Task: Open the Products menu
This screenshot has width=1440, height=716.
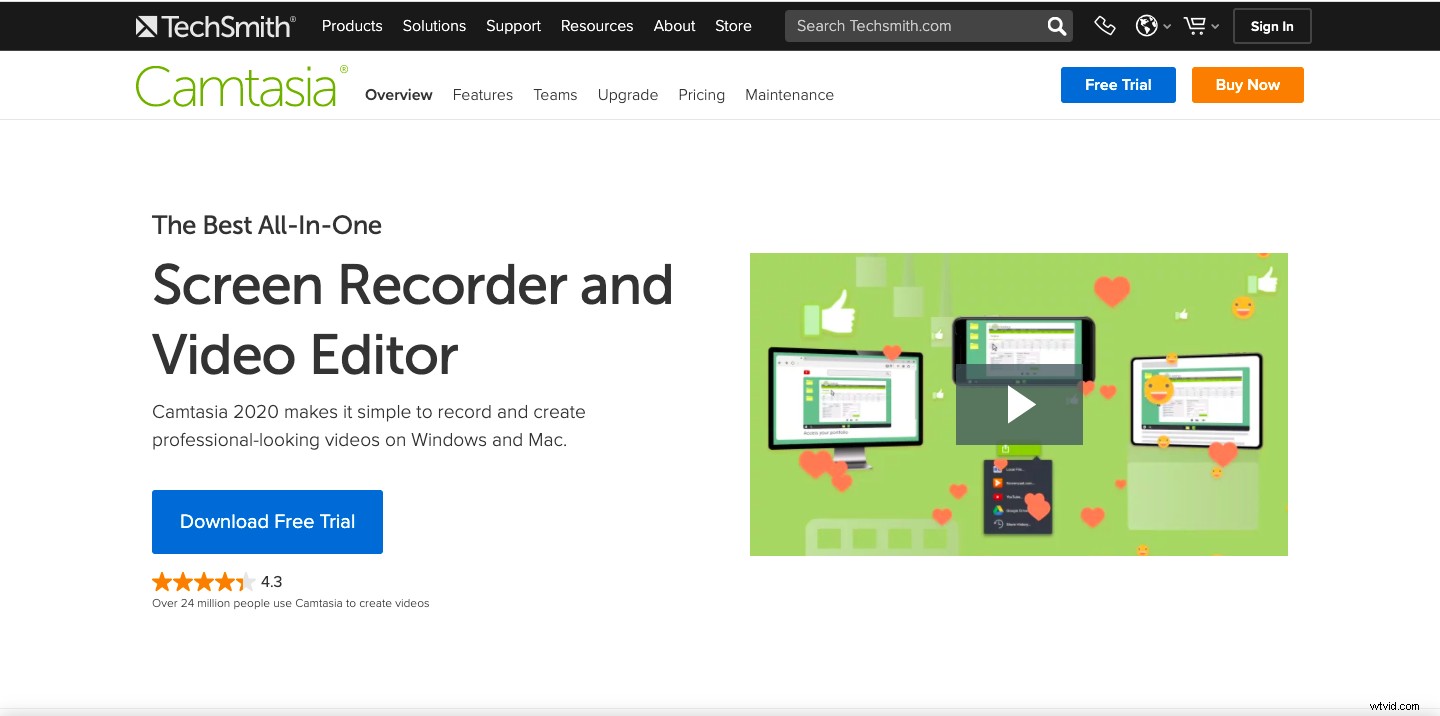Action: (x=351, y=26)
